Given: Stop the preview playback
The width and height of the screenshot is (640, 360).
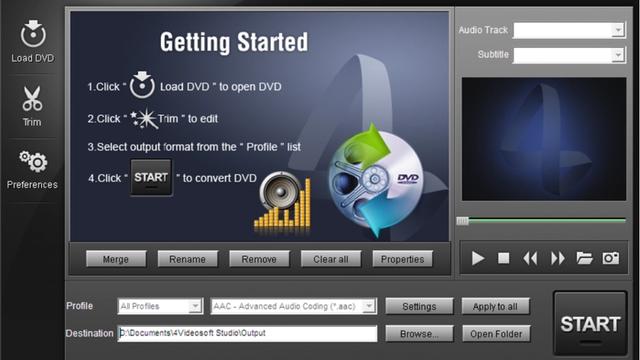Looking at the screenshot, I should tap(504, 258).
